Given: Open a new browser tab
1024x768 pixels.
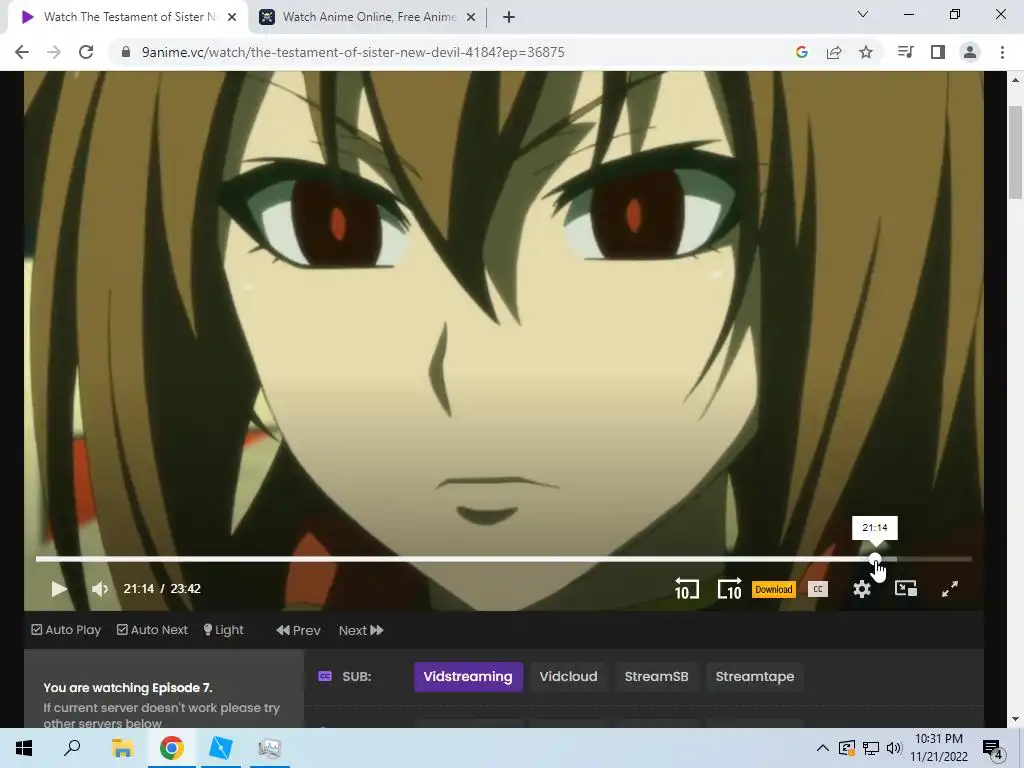Looking at the screenshot, I should click(509, 17).
